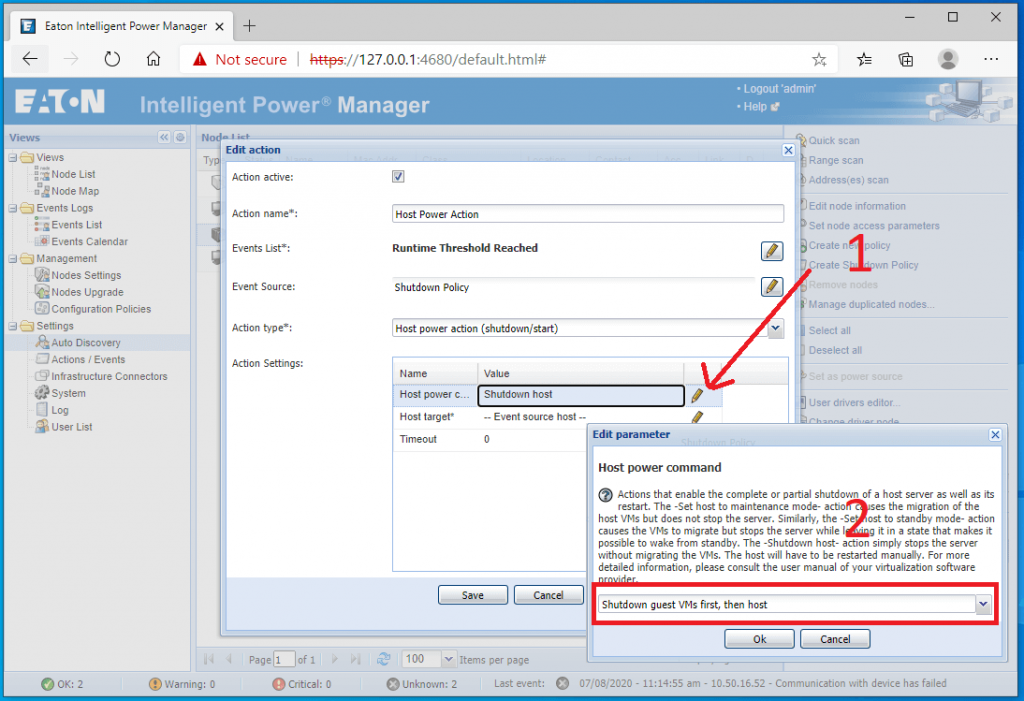The height and width of the screenshot is (701, 1024).
Task: Click the Unknown status icon
Action: pos(392,684)
